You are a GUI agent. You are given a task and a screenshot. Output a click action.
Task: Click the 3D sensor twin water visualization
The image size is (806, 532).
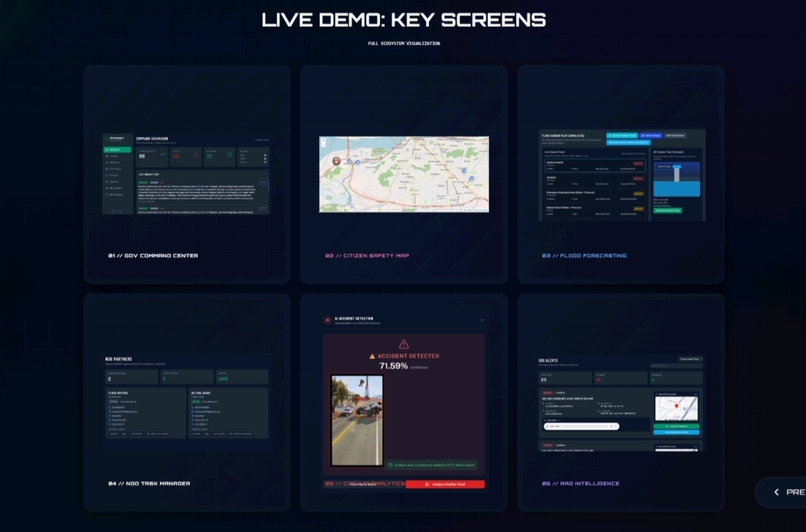coord(676,179)
